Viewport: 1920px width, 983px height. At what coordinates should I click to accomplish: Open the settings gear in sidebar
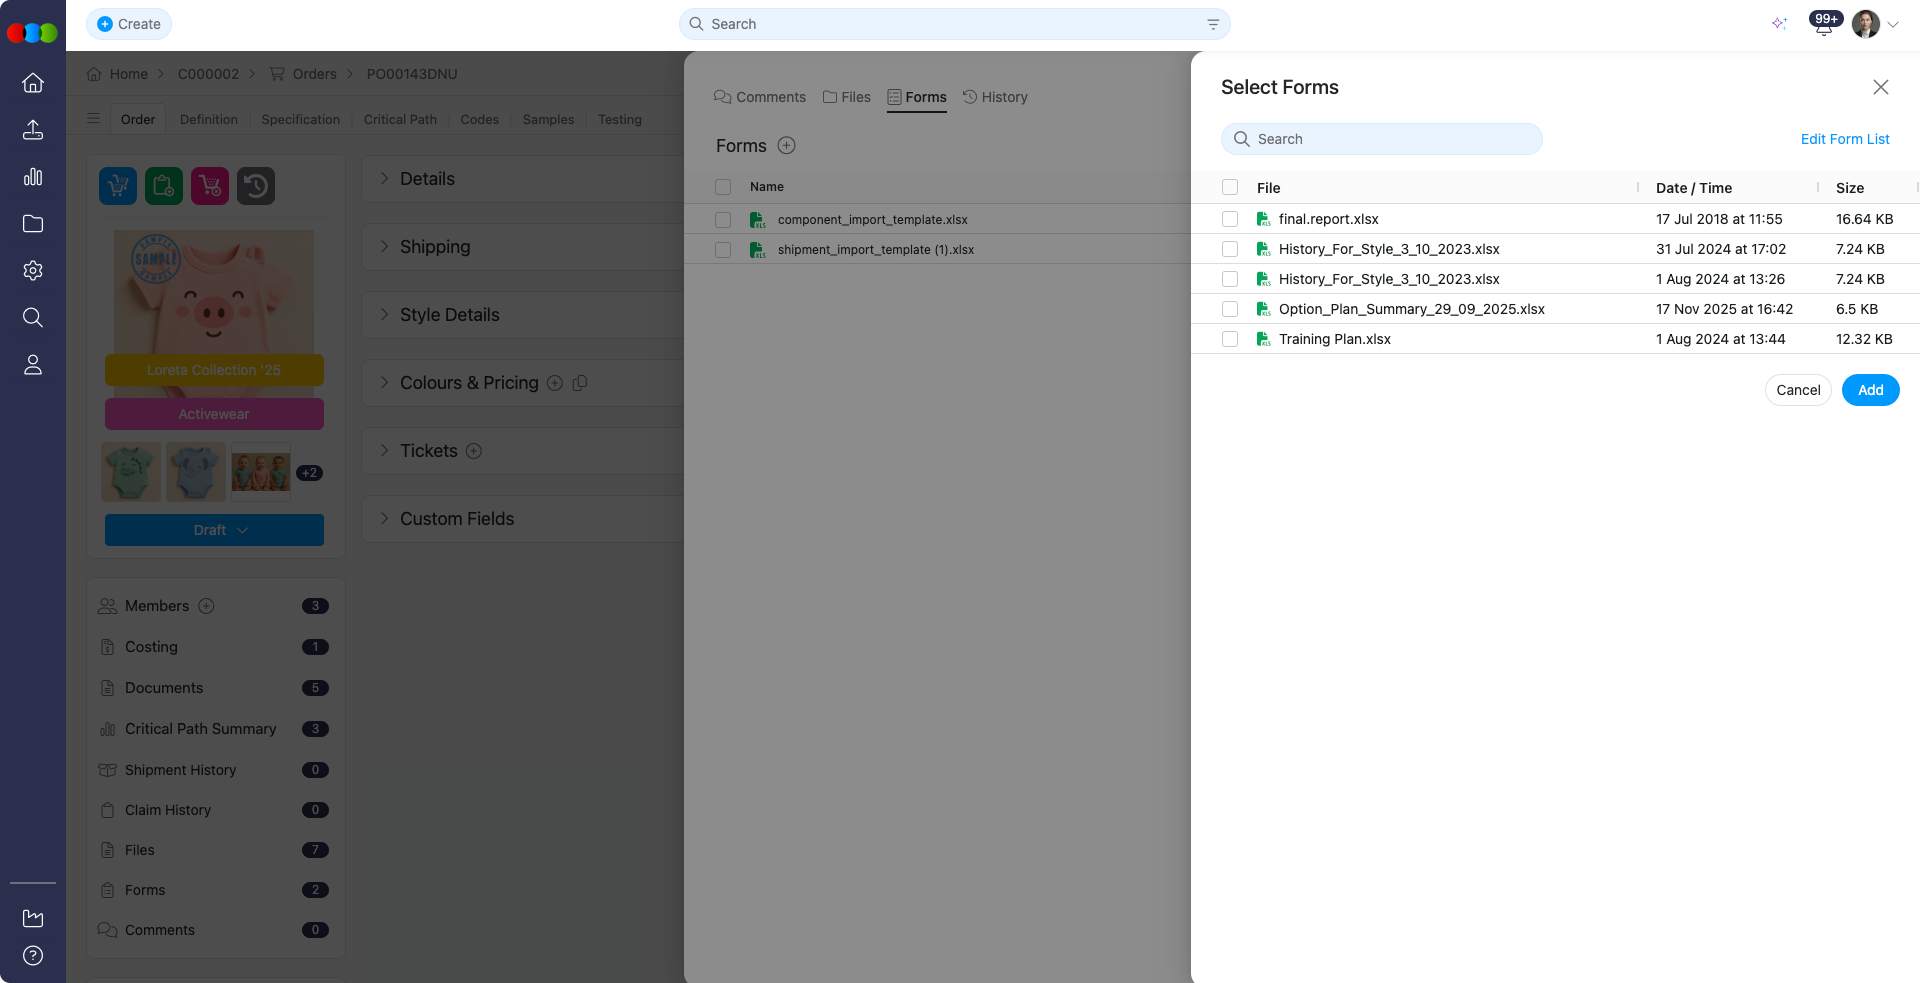[33, 271]
